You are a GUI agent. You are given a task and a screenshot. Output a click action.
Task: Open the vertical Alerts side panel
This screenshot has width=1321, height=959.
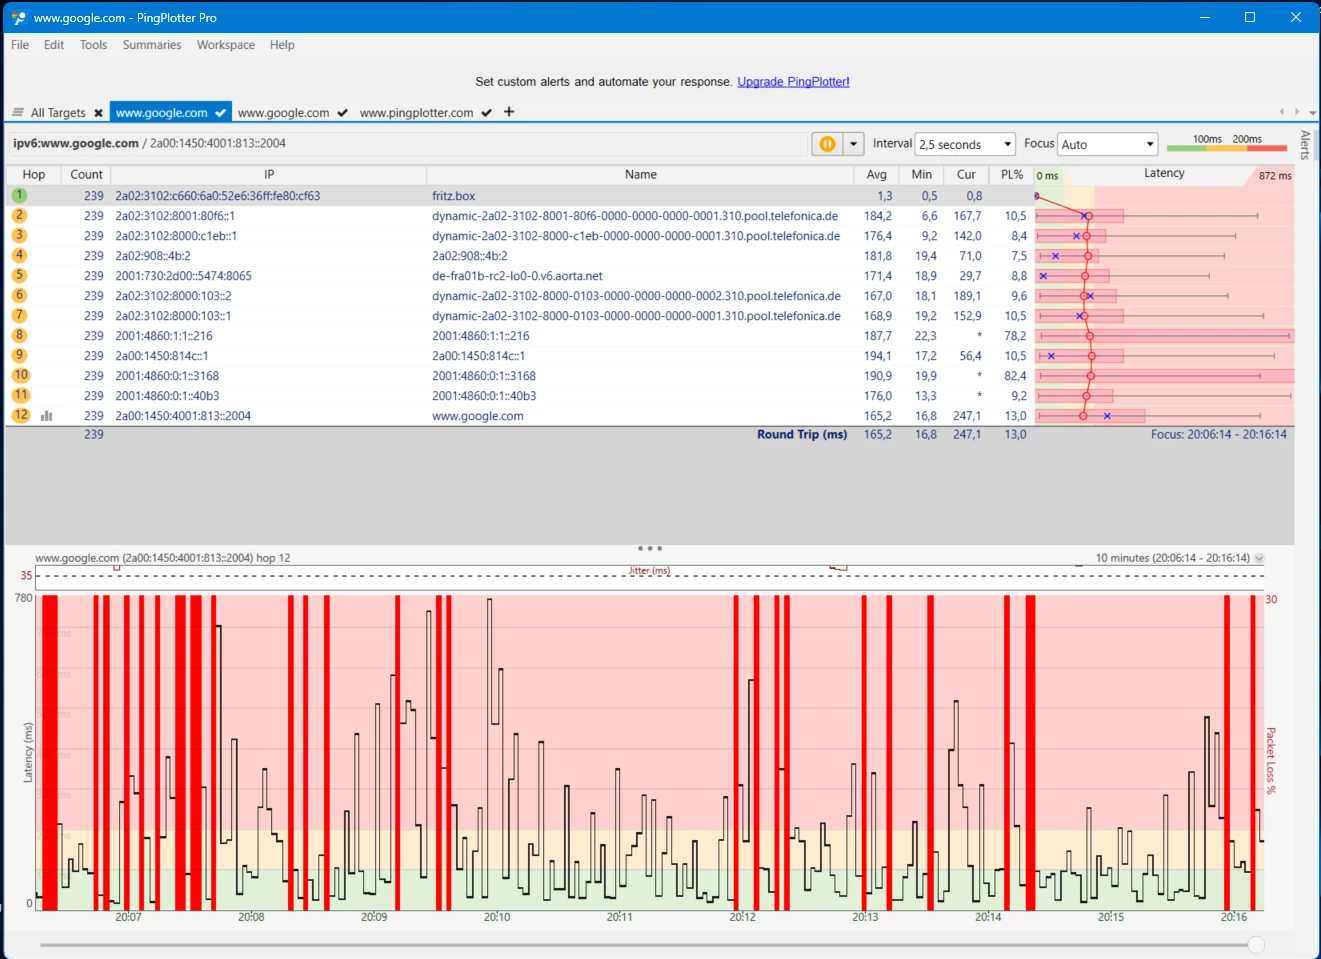click(x=1305, y=145)
